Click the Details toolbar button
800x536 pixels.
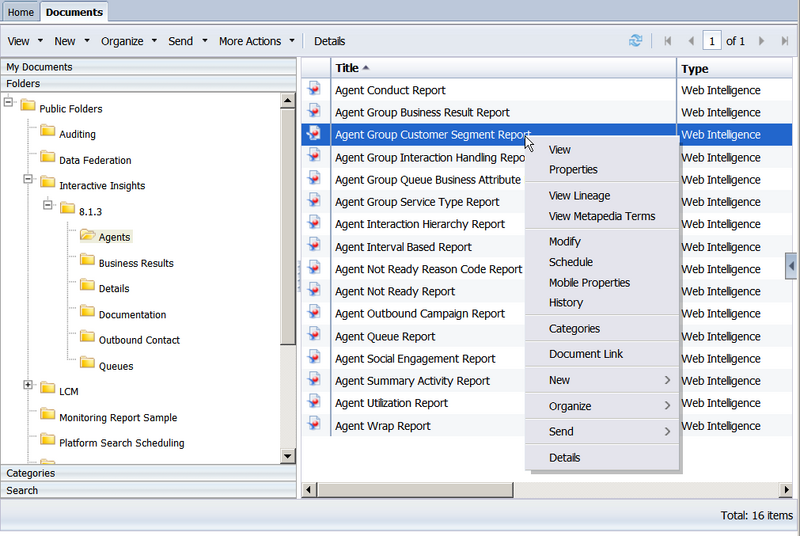coord(329,41)
